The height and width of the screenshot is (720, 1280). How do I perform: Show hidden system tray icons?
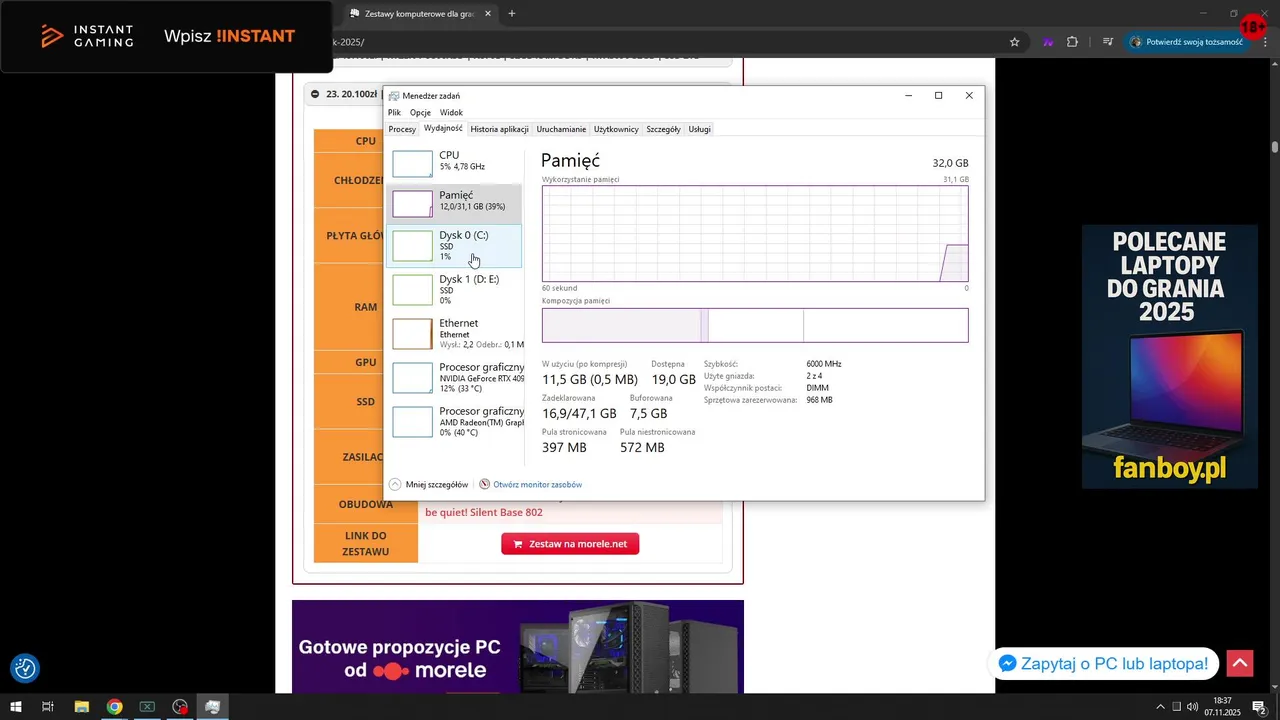(x=1160, y=707)
